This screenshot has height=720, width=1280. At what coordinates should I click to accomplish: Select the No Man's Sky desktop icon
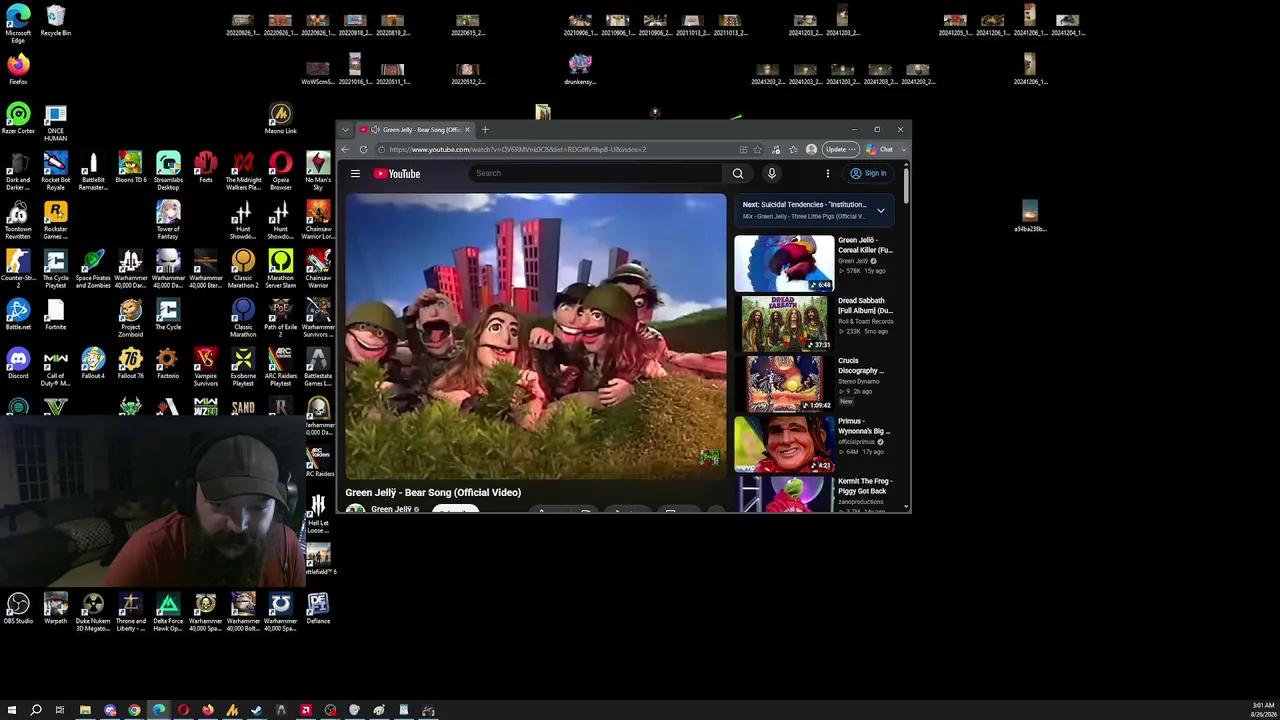click(318, 171)
